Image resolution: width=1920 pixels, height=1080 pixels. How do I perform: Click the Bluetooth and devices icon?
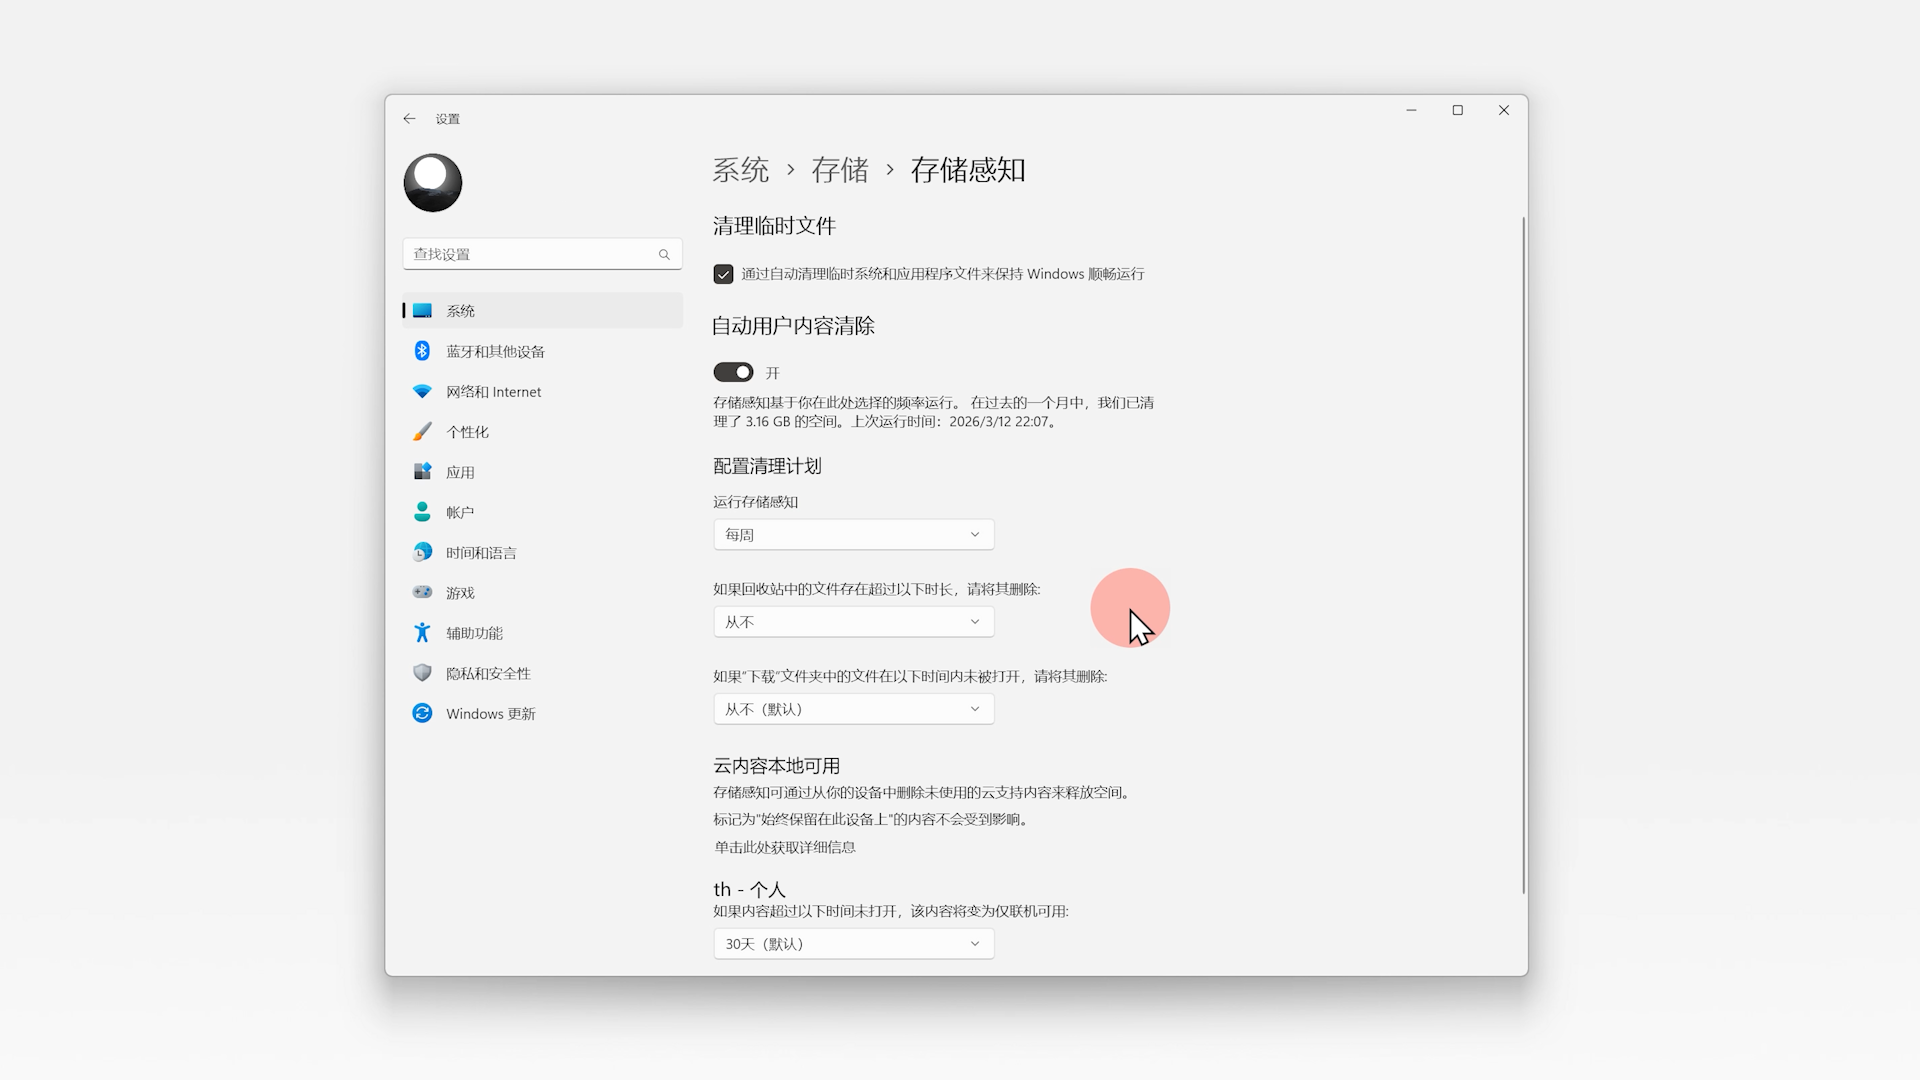[x=422, y=351]
